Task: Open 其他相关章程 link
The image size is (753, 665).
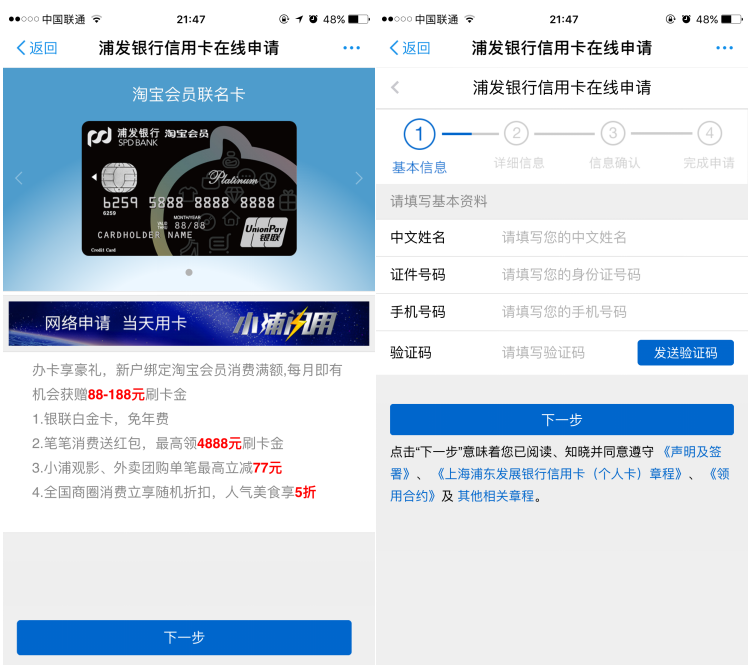Action: pyautogui.click(x=496, y=496)
